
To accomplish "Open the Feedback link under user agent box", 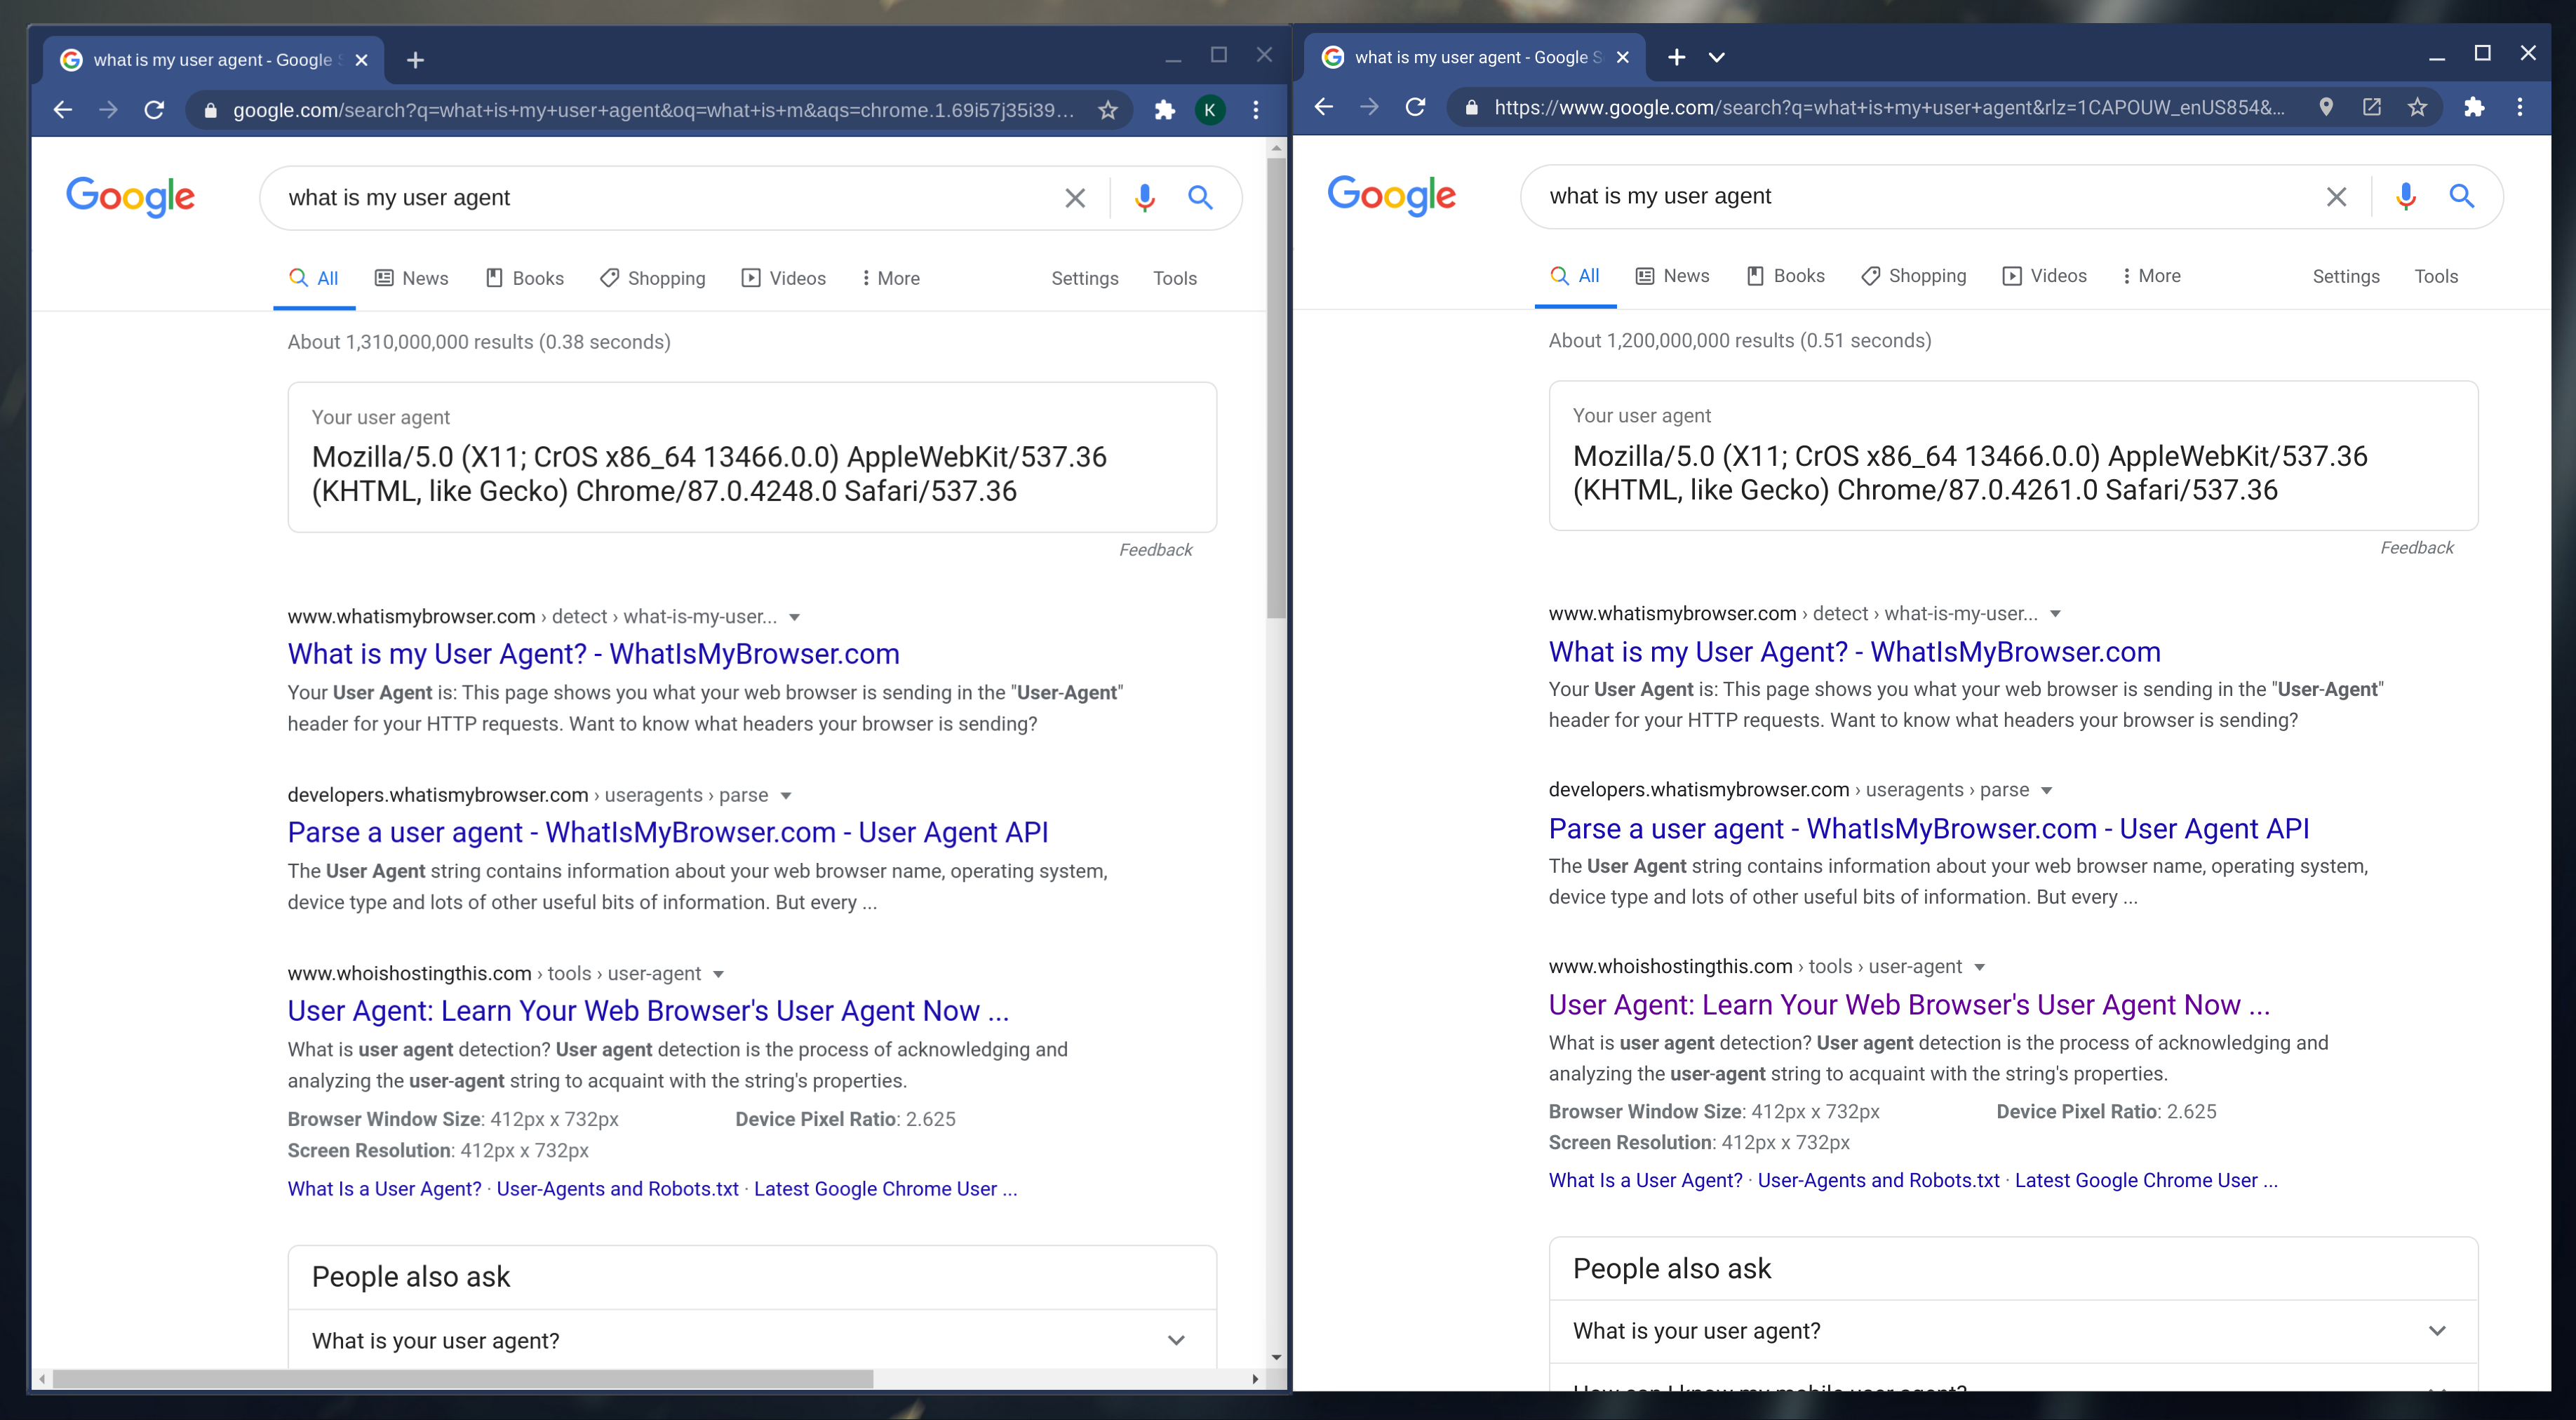I will click(1155, 549).
